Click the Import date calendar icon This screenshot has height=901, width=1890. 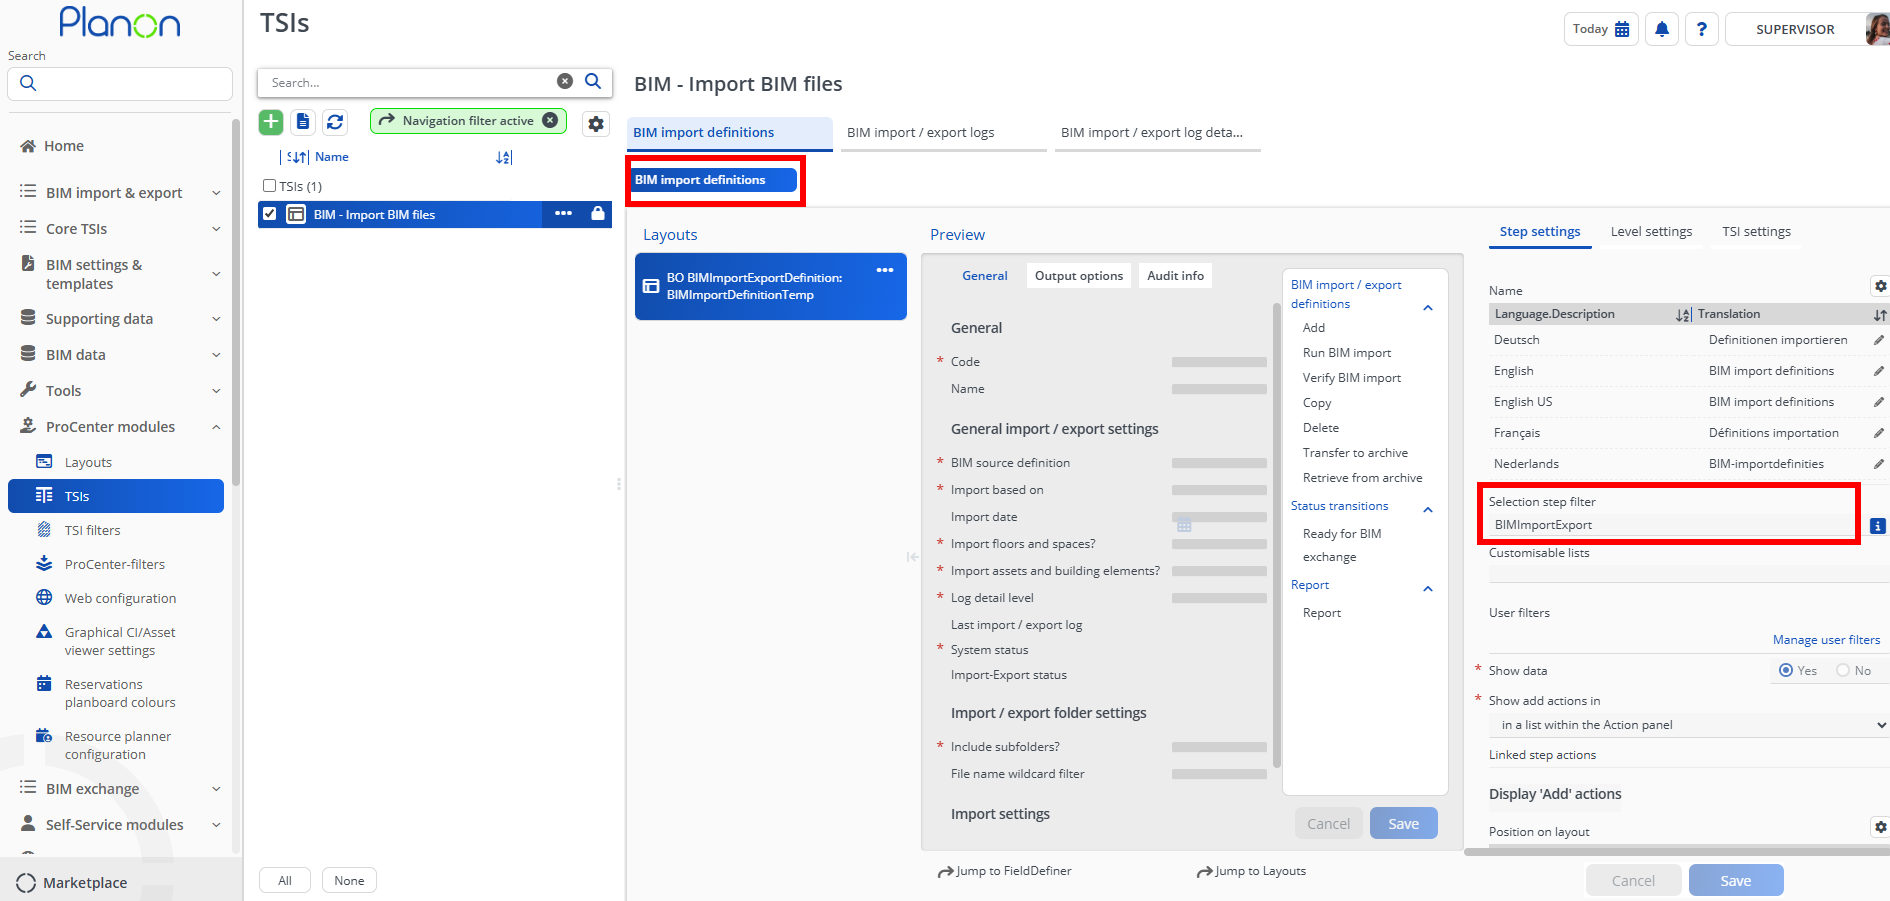pos(1184,525)
